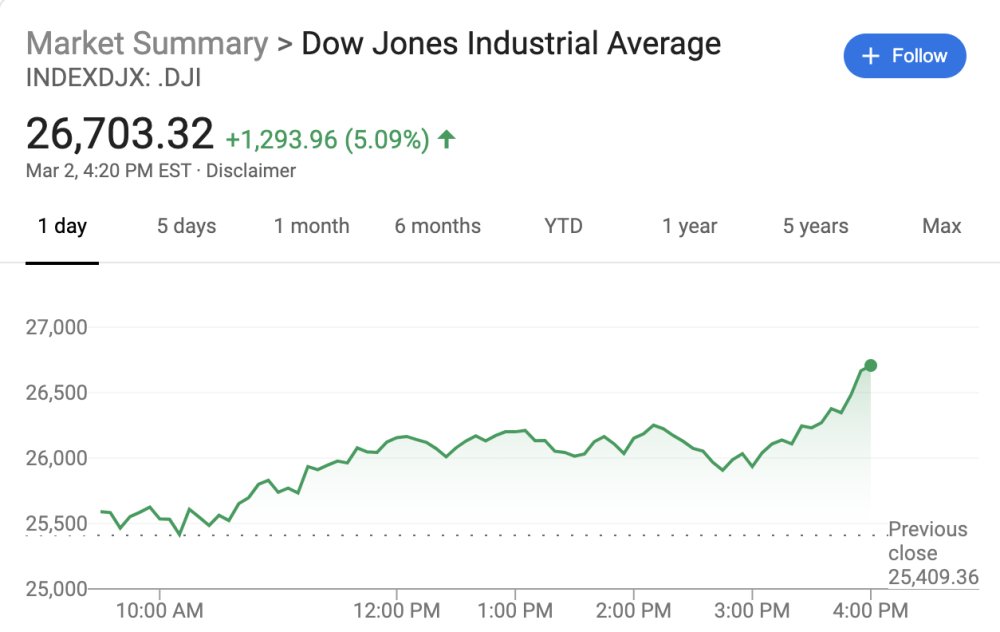Select the Max range tab
This screenshot has height=632, width=1000.
941,226
